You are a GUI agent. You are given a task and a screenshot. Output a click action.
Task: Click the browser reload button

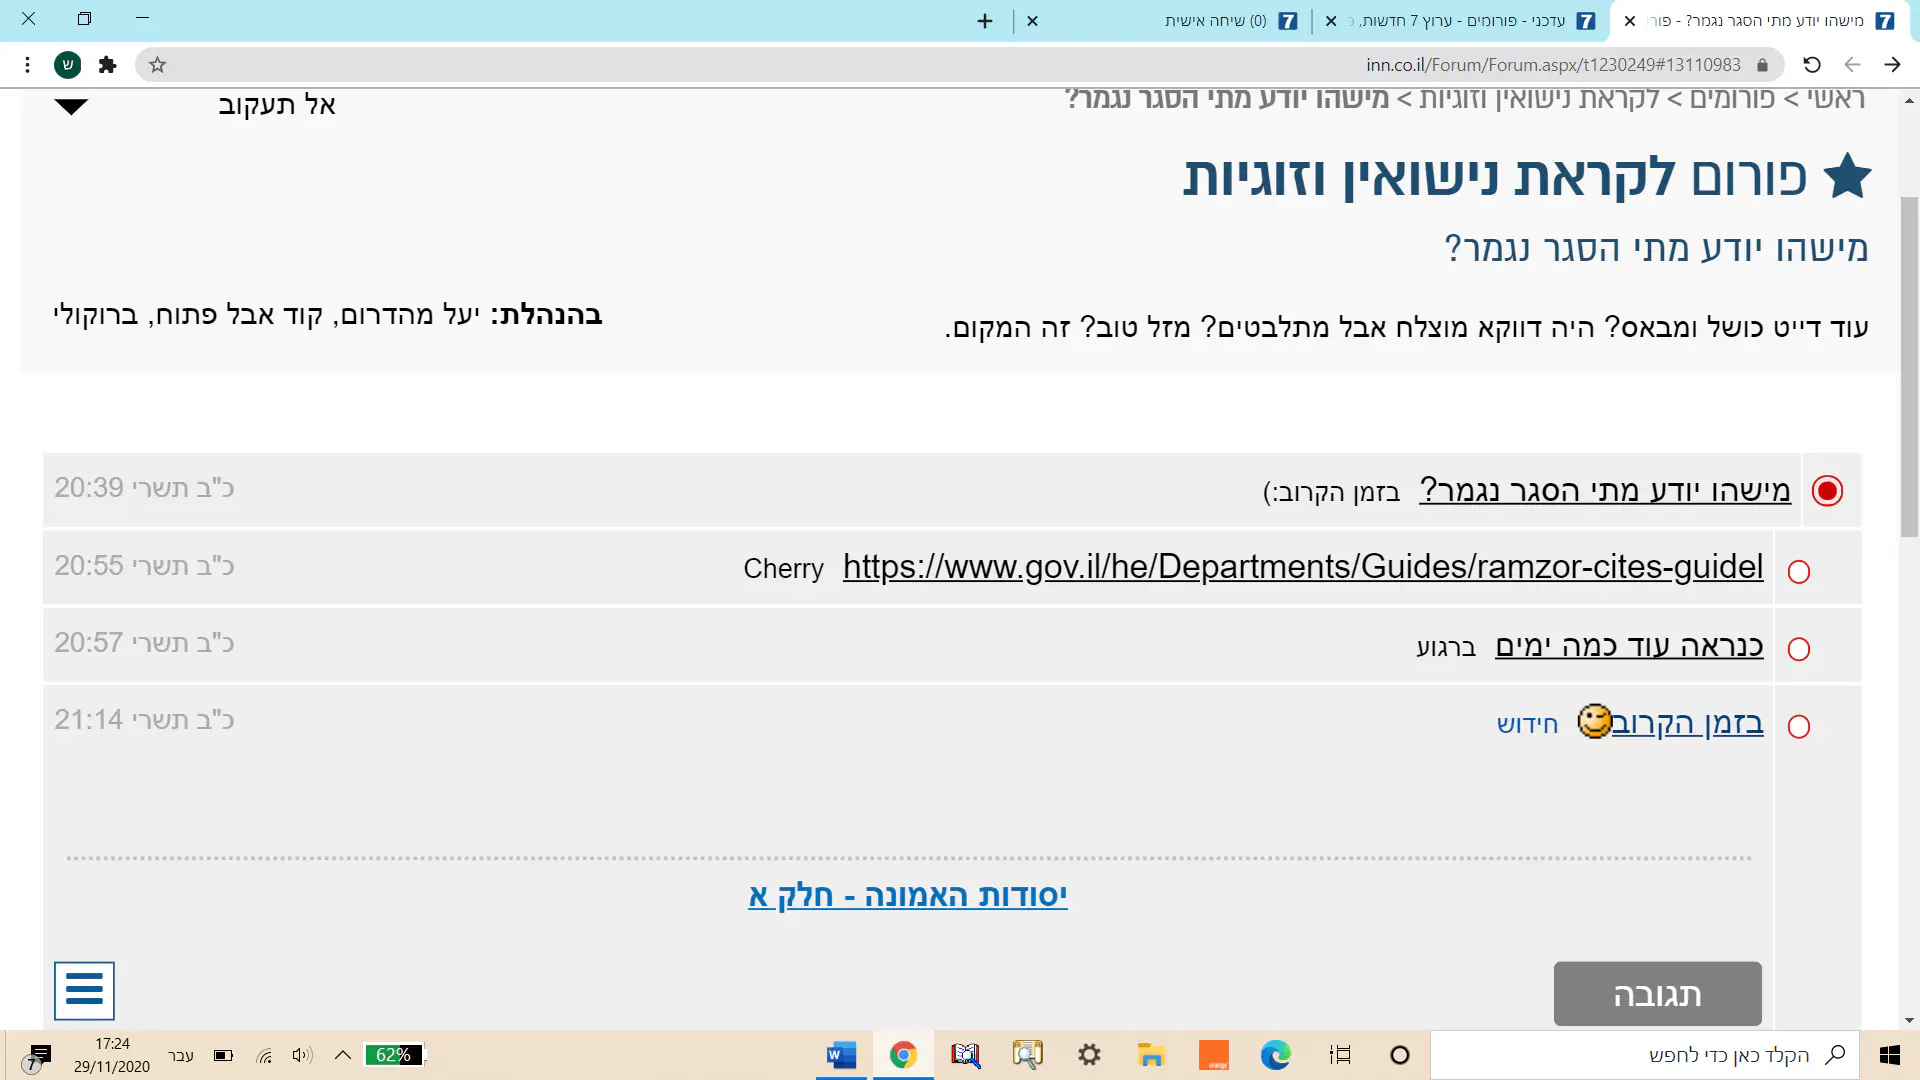pos(1811,65)
